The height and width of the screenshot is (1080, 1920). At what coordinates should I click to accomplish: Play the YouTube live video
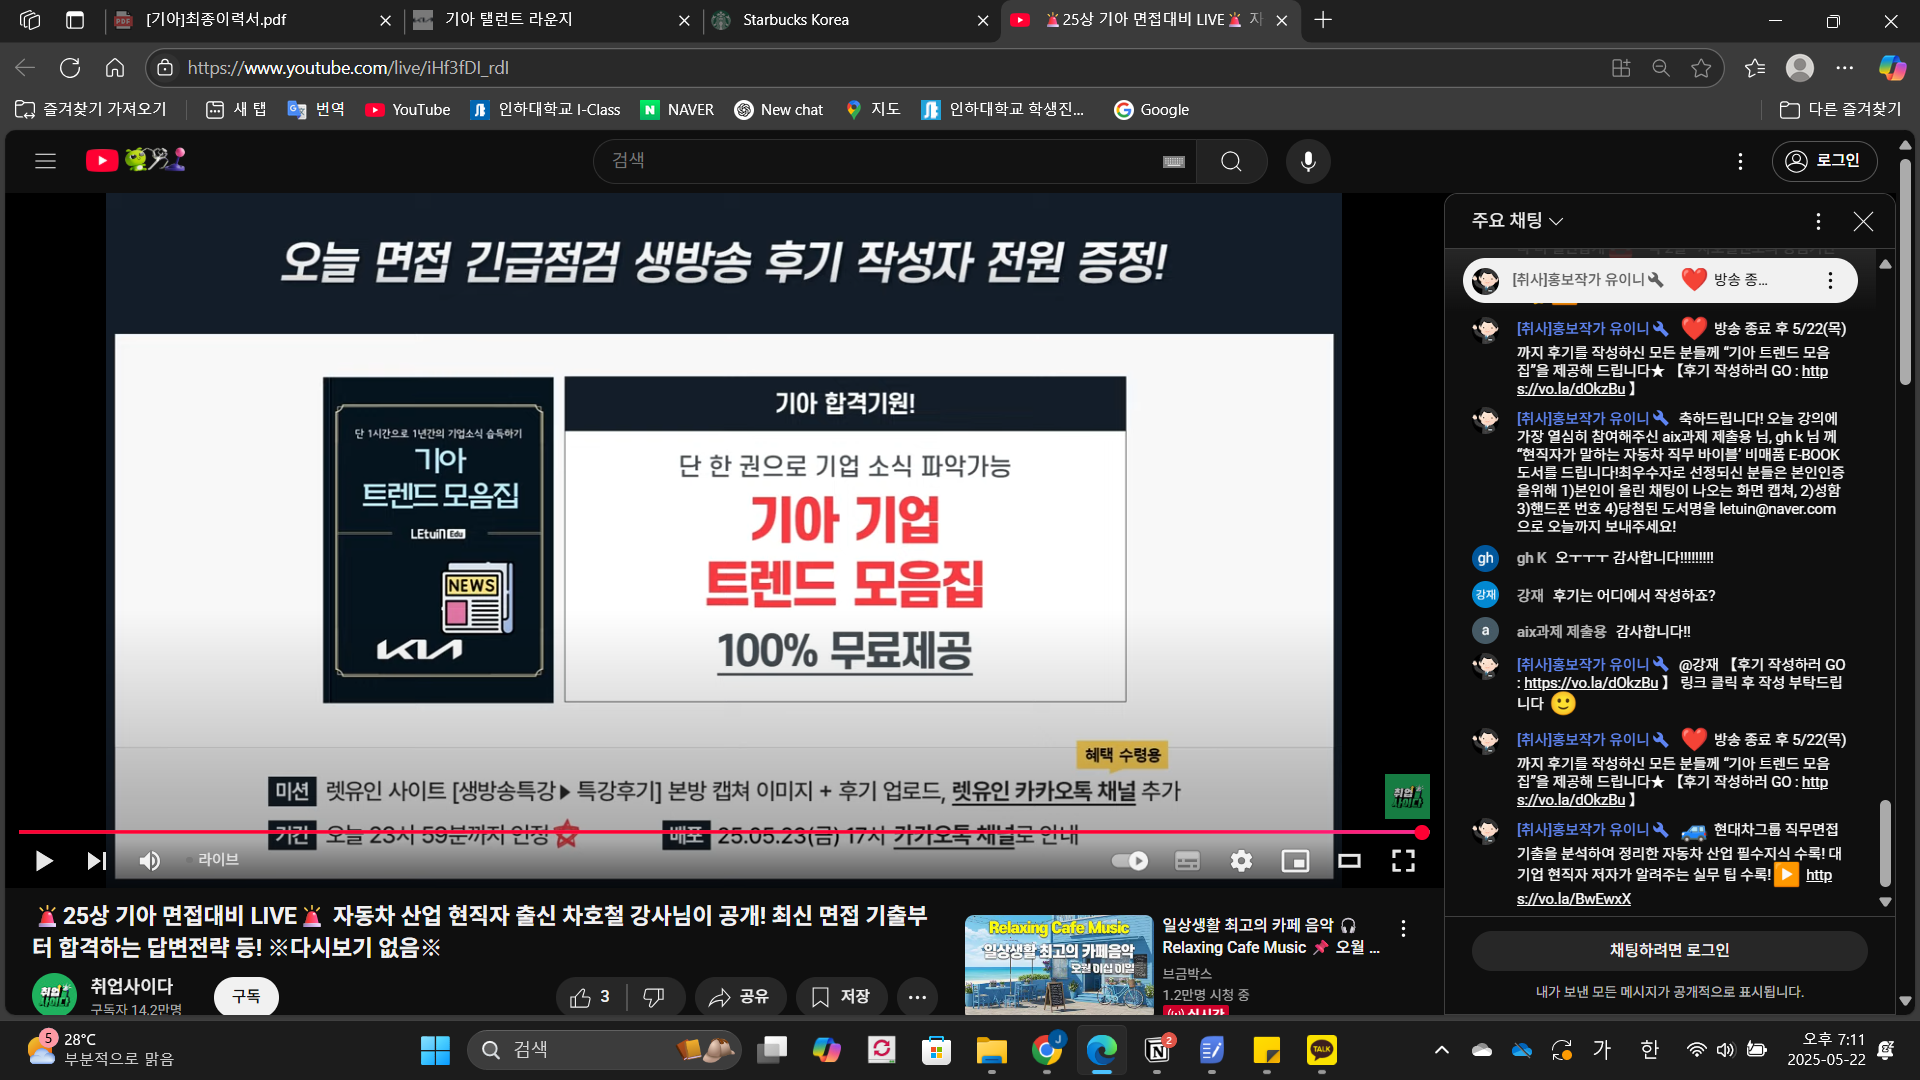point(44,861)
